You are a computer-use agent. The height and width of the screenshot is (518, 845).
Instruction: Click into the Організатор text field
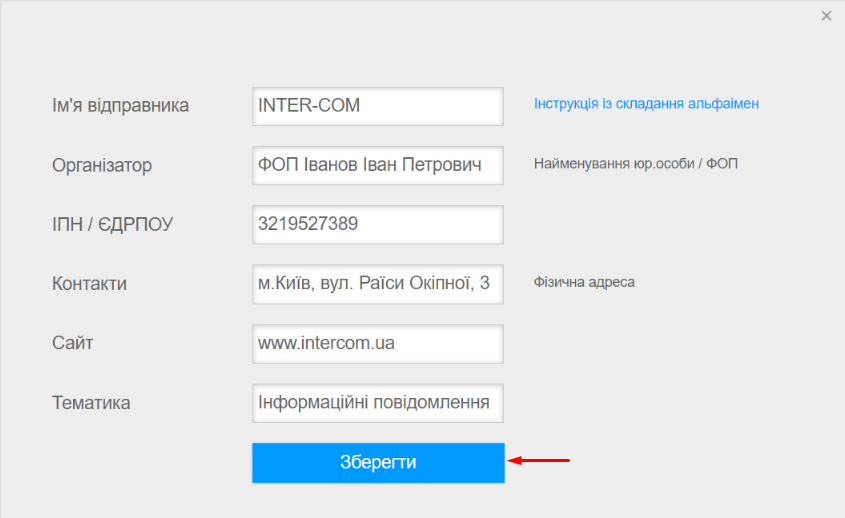pyautogui.click(x=377, y=165)
